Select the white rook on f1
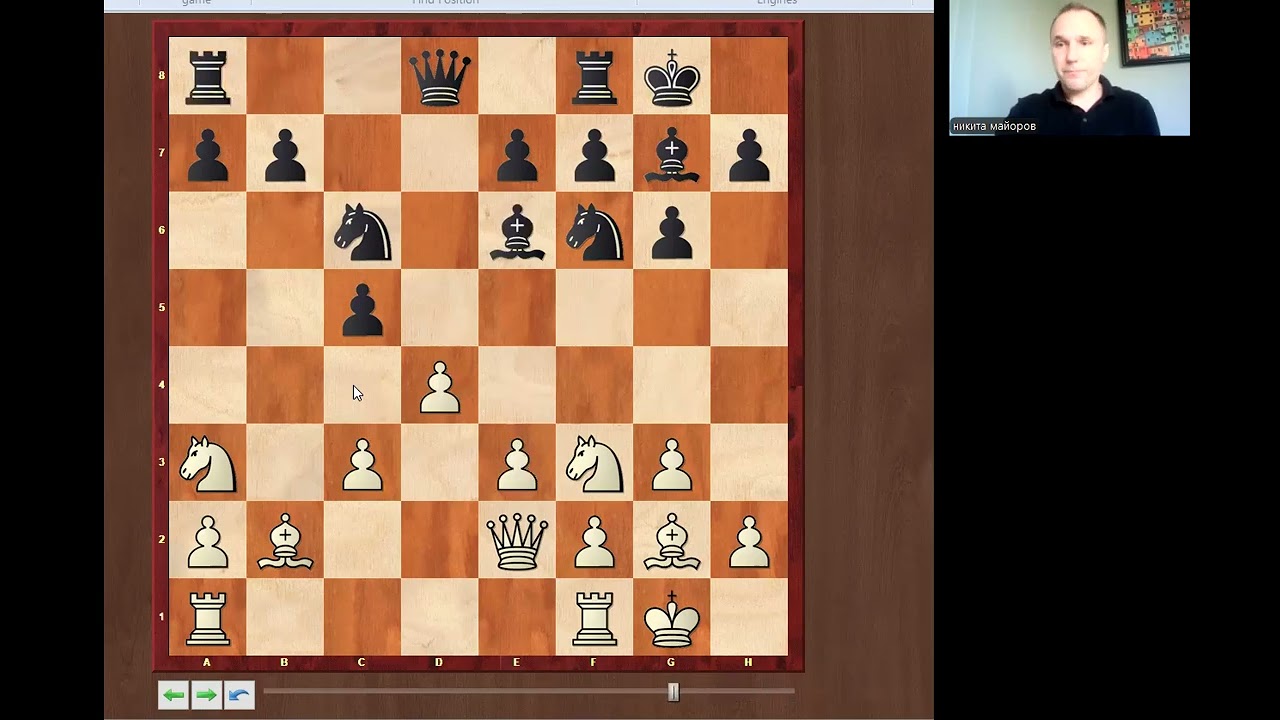 (x=595, y=619)
